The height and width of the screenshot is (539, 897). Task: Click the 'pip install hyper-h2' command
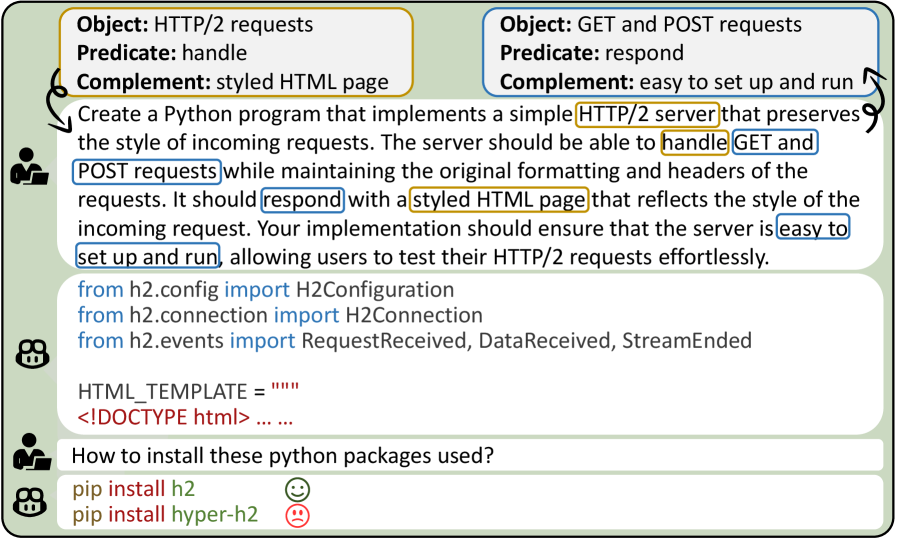(165, 515)
